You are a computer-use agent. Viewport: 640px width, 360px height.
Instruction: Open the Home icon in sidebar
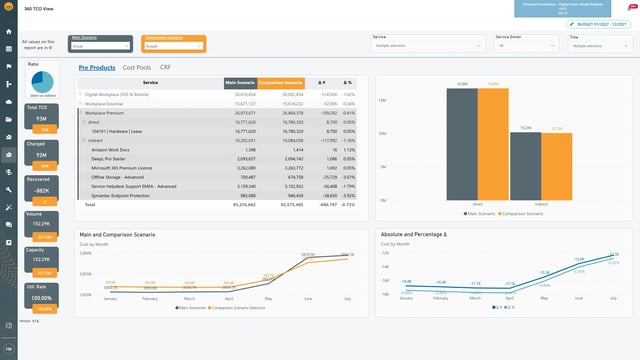pos(9,31)
